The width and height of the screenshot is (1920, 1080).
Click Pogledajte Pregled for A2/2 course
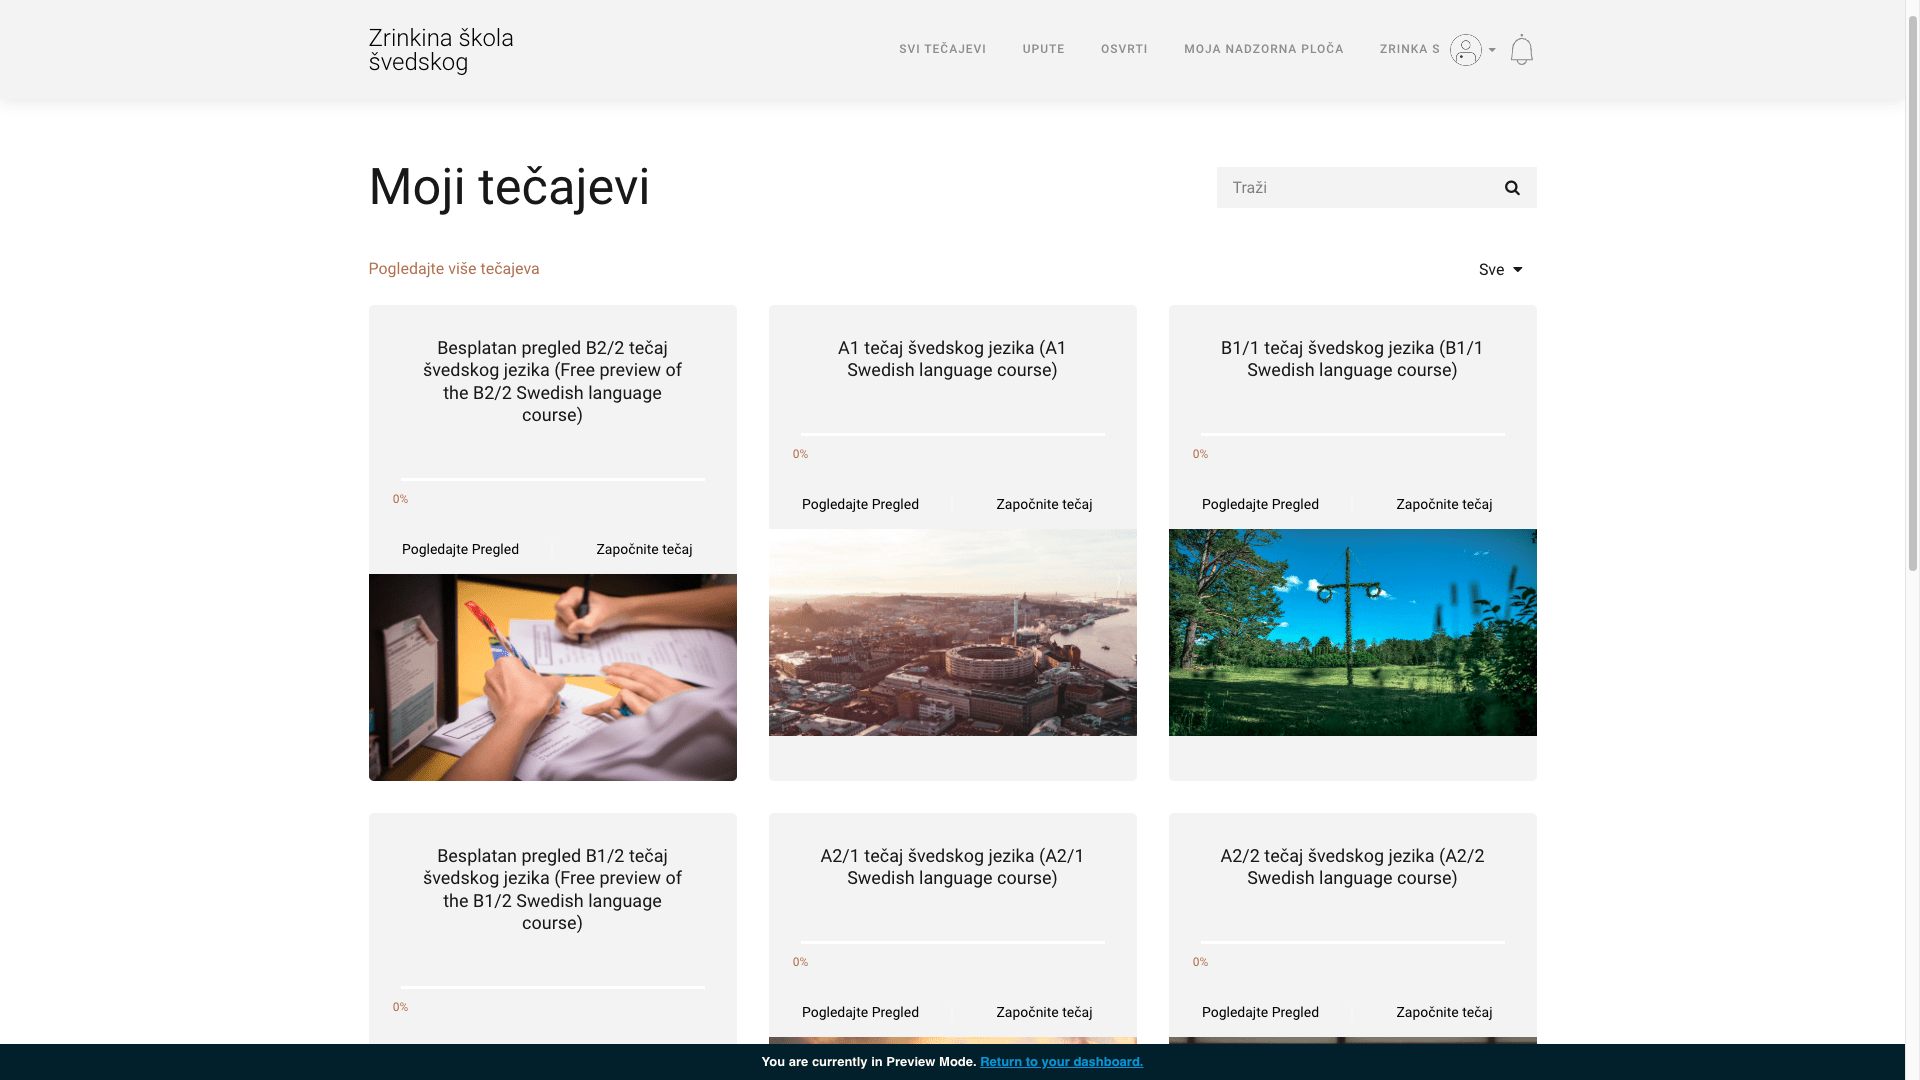[x=1260, y=1013]
